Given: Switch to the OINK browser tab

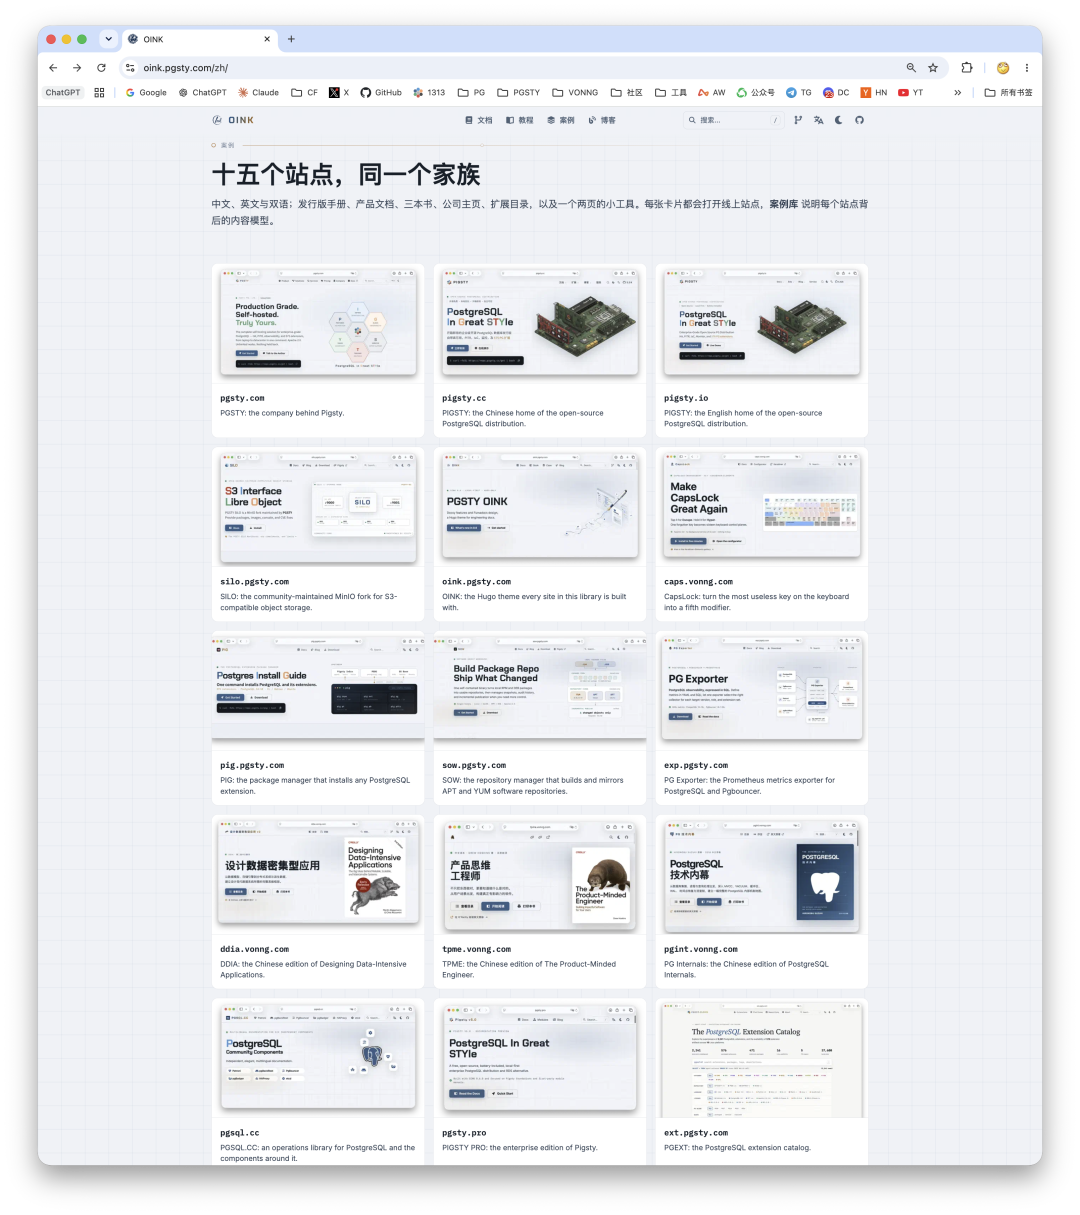Looking at the screenshot, I should (198, 39).
